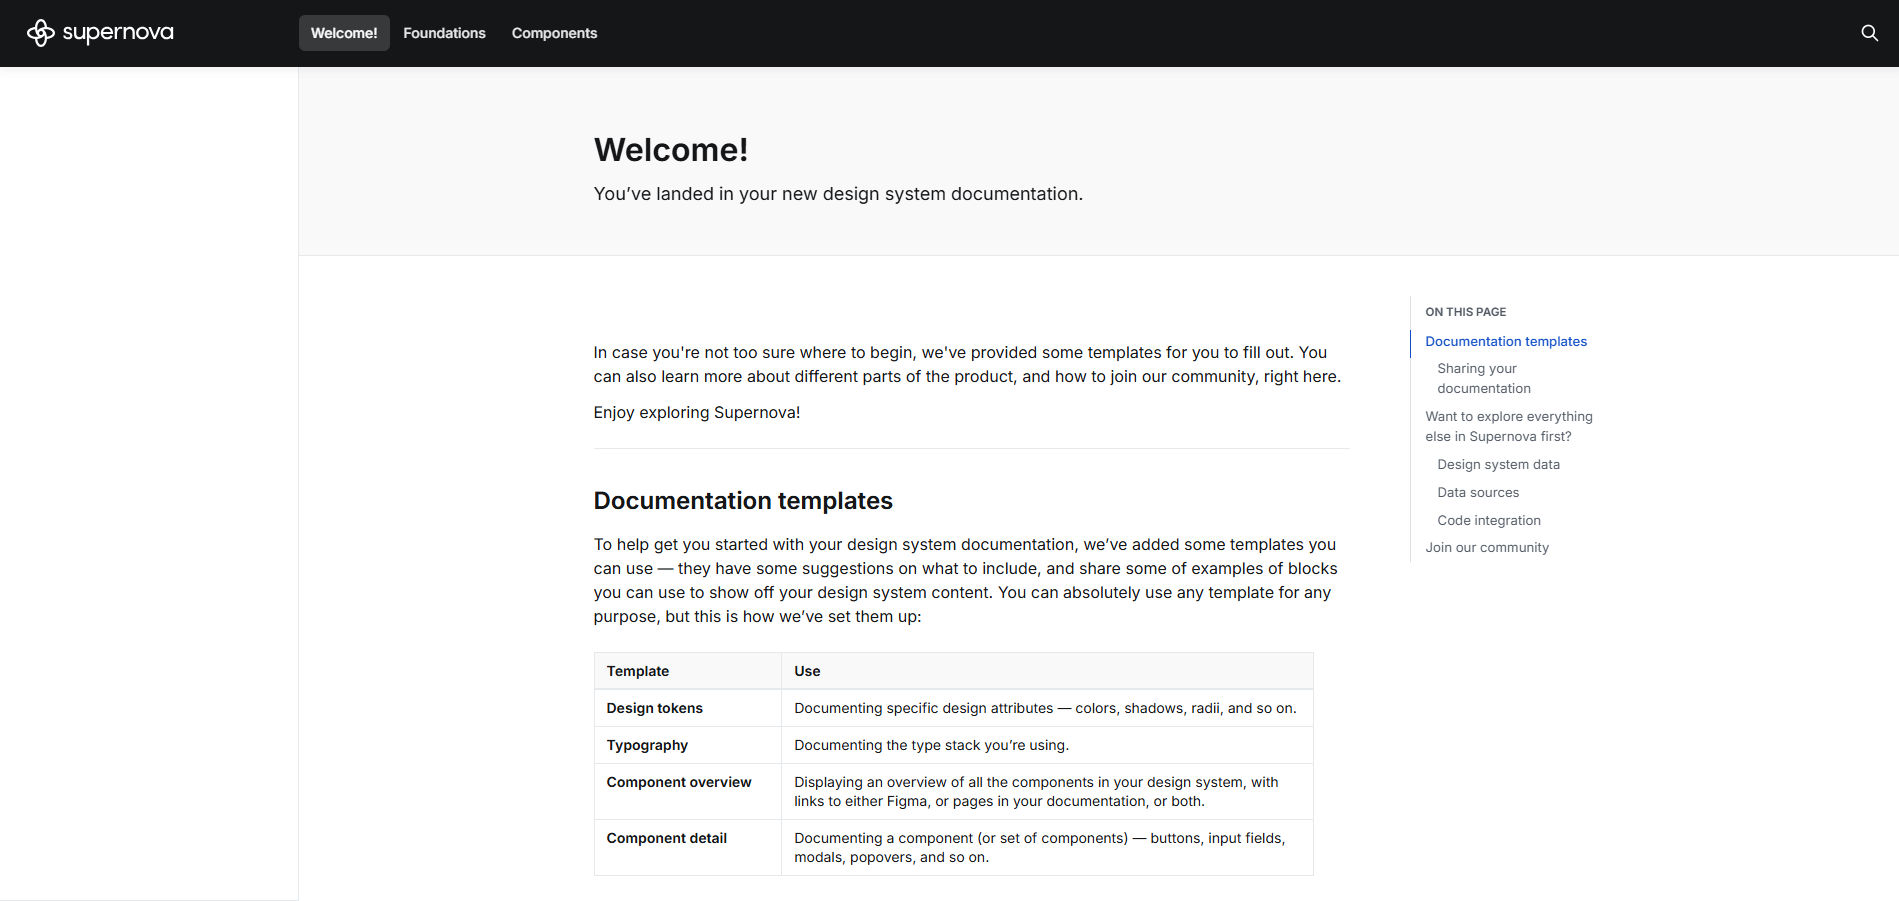Go to Code integration section
Image resolution: width=1899 pixels, height=901 pixels.
[x=1488, y=520]
